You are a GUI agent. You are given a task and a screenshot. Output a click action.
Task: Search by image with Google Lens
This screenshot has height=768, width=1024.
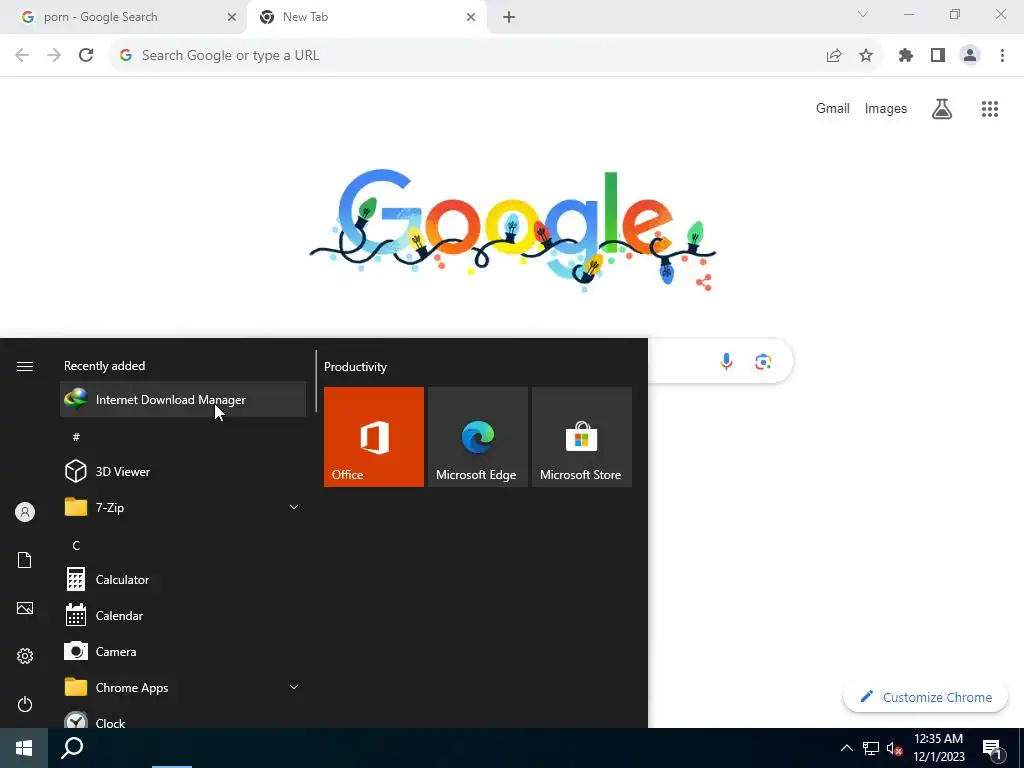763,361
